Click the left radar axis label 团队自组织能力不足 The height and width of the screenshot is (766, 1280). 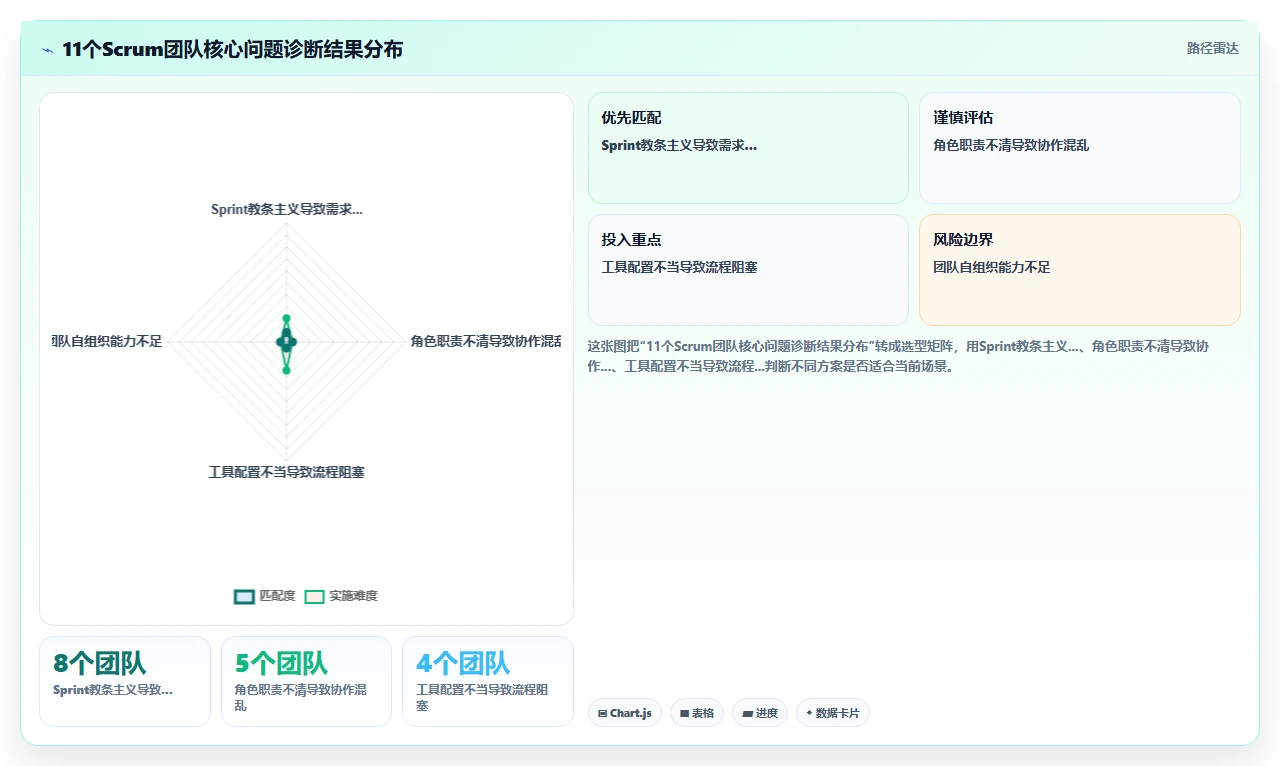[x=107, y=341]
